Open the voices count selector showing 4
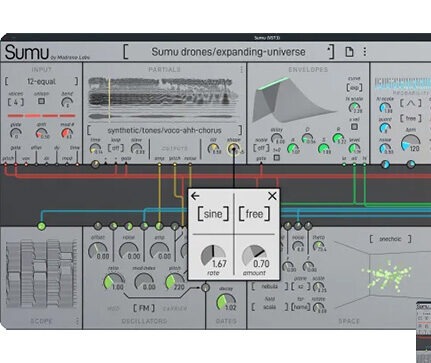 (16, 102)
